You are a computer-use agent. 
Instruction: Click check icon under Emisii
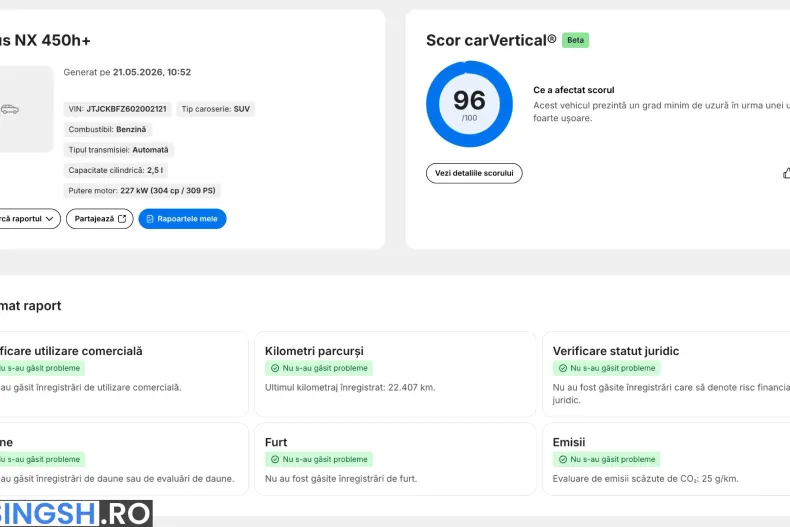563,459
